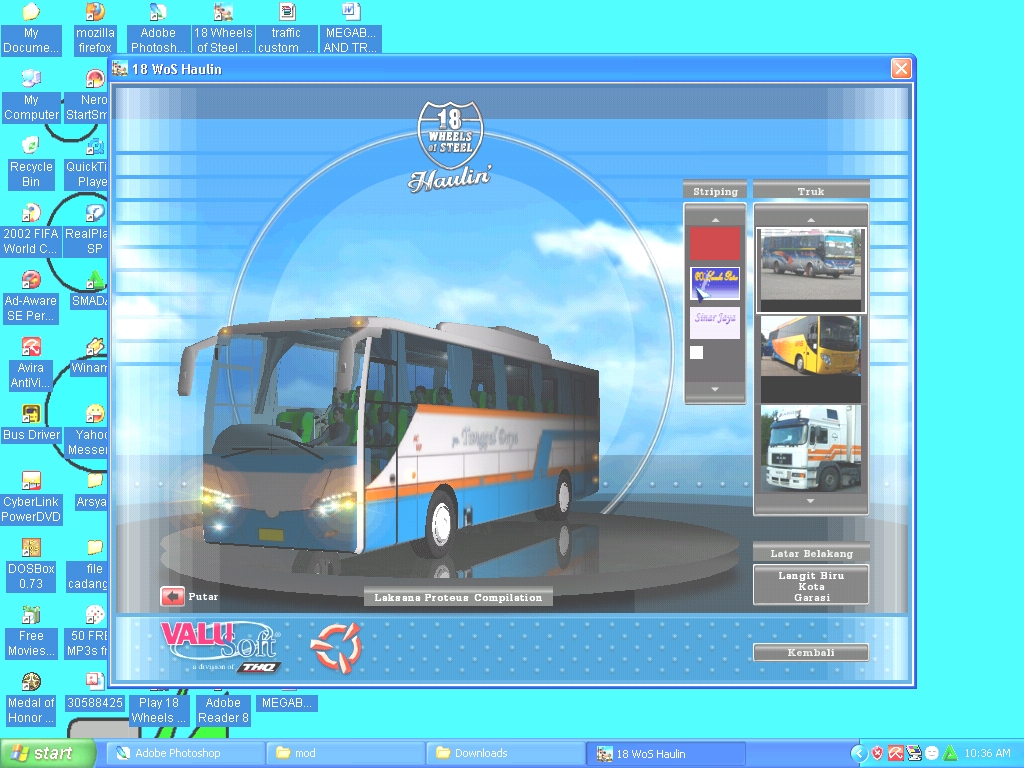
Task: Expand hidden tray icons arrow
Action: (x=859, y=754)
